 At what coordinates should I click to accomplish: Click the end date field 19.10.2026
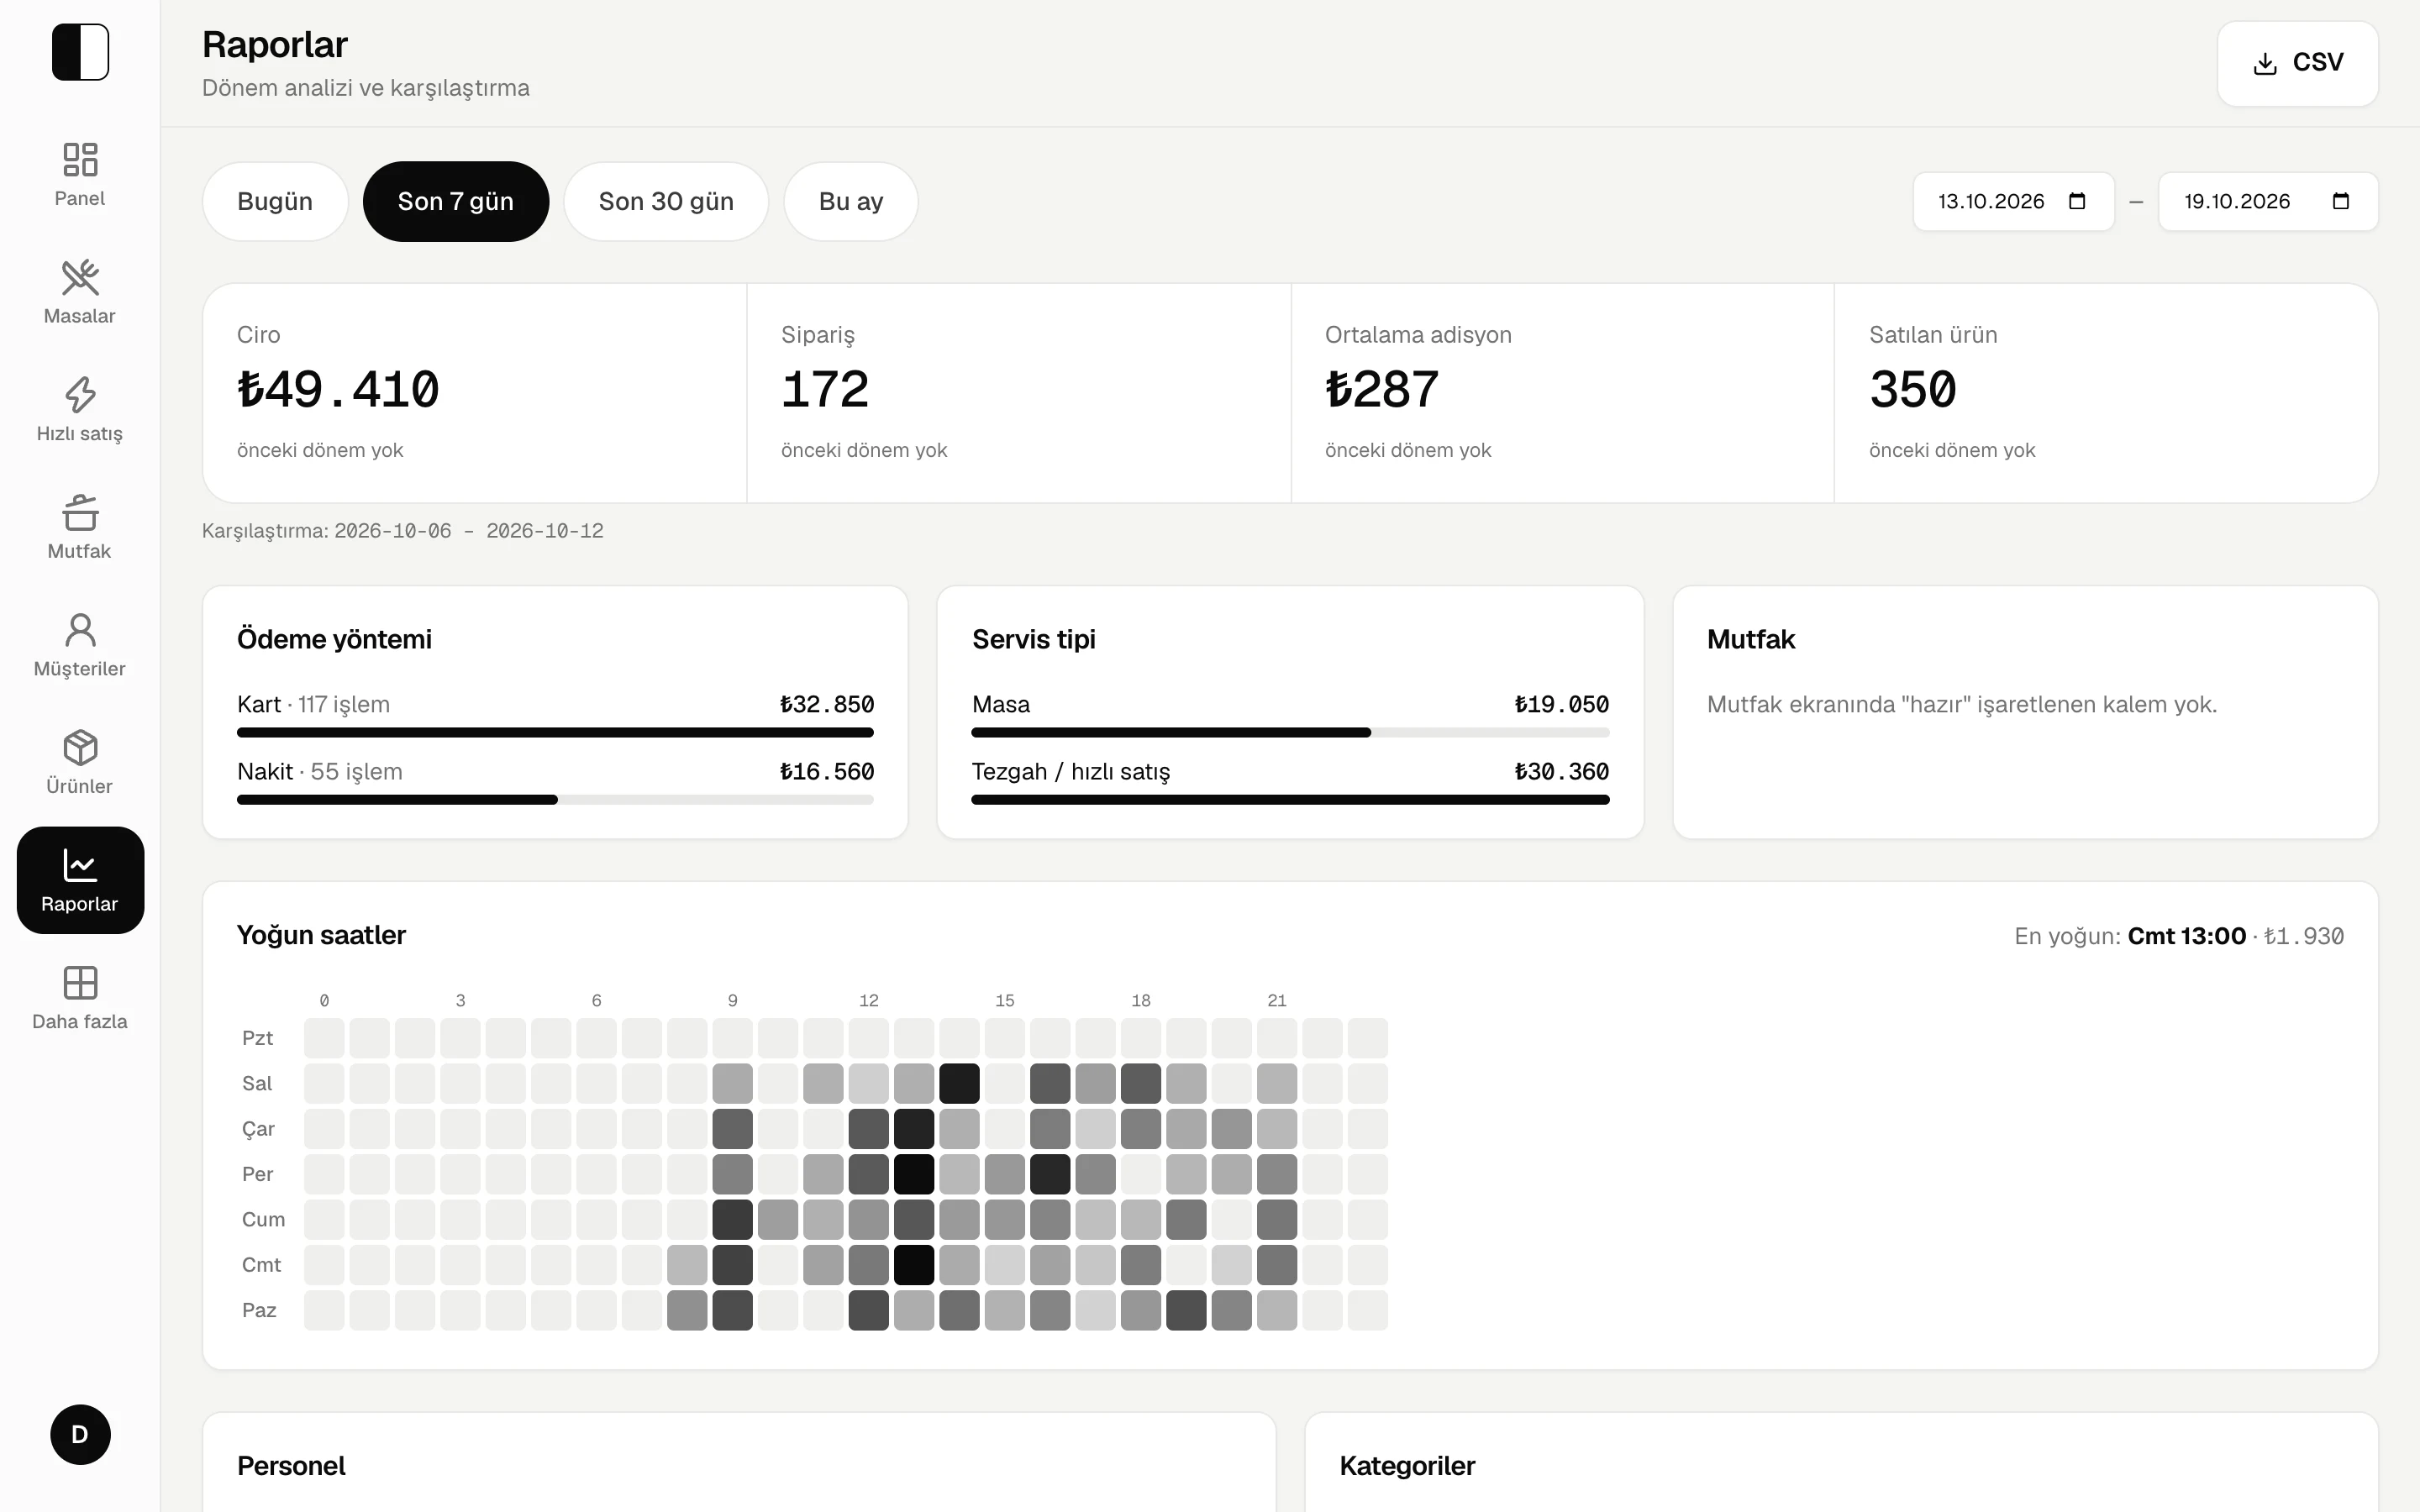click(x=2268, y=201)
